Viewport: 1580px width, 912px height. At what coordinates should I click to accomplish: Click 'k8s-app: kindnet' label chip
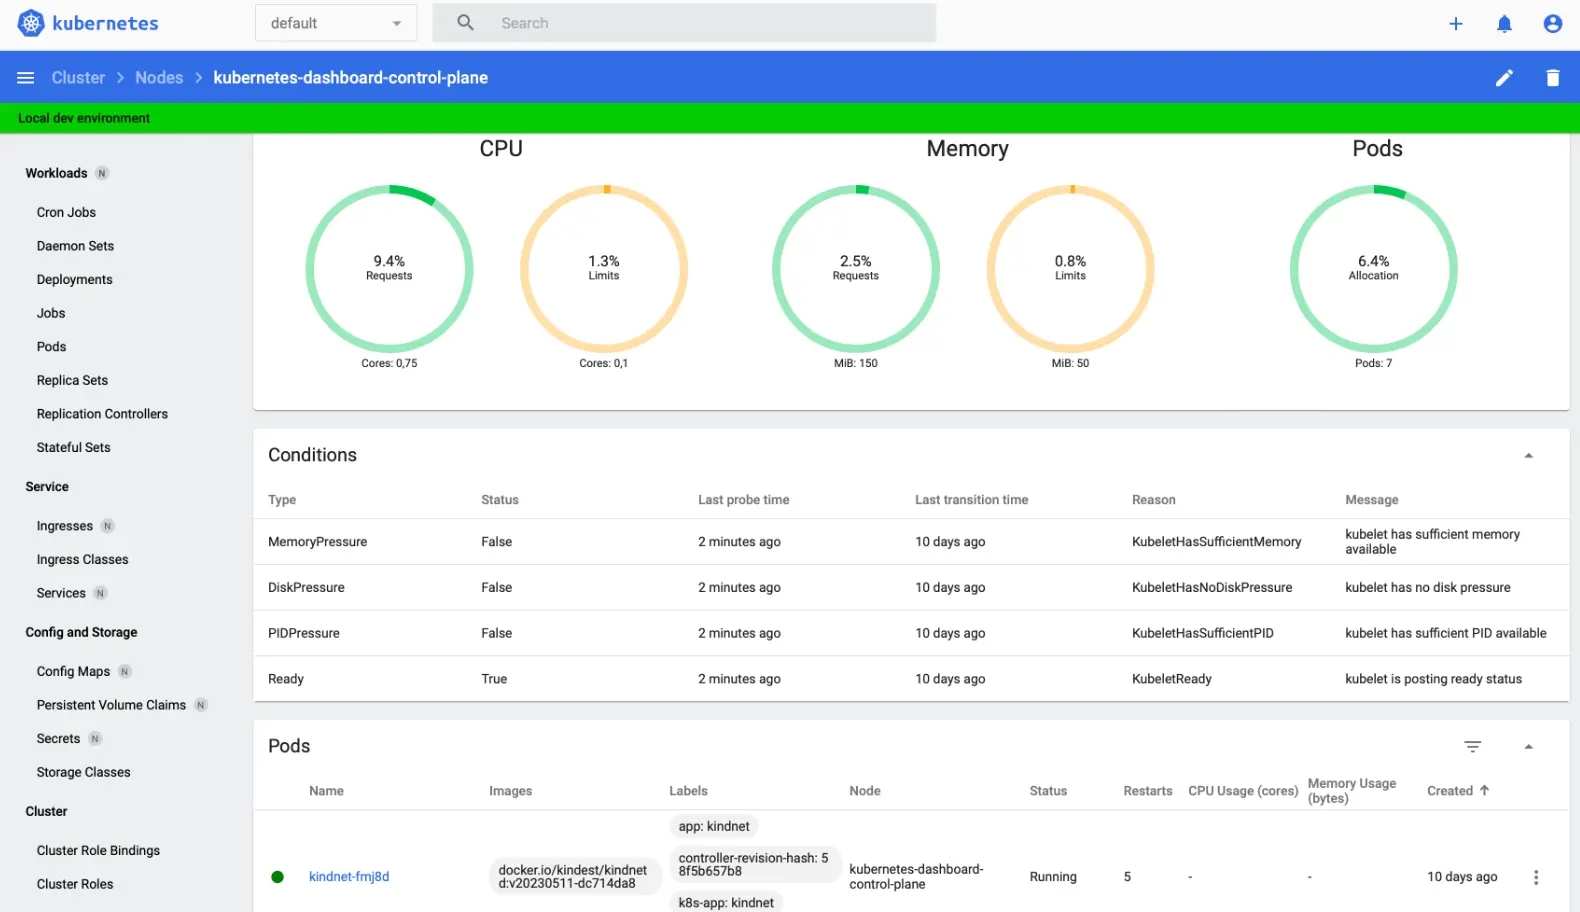(x=726, y=902)
